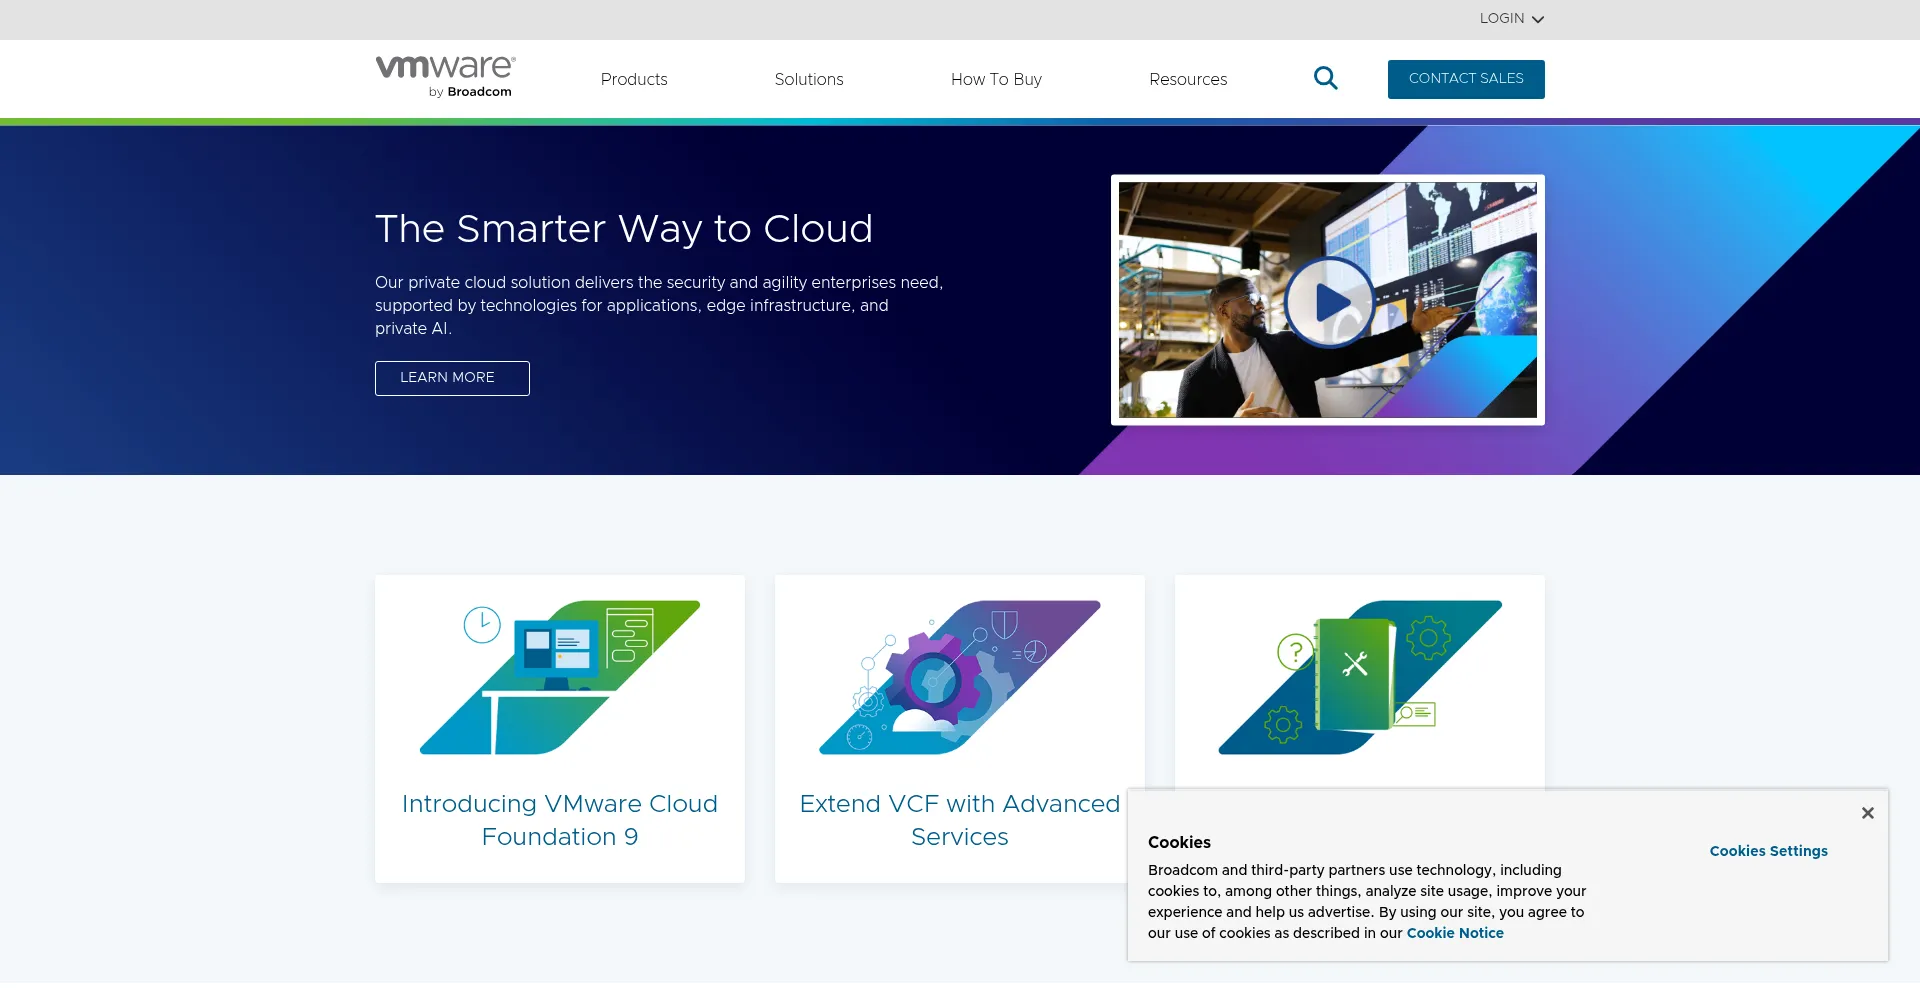Click the VMware Cloud Foundation 9 illustration
The image size is (1920, 993).
tap(559, 677)
